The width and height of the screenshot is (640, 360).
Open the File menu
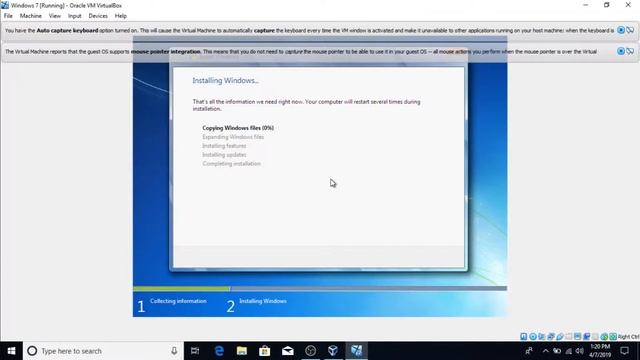(8, 16)
